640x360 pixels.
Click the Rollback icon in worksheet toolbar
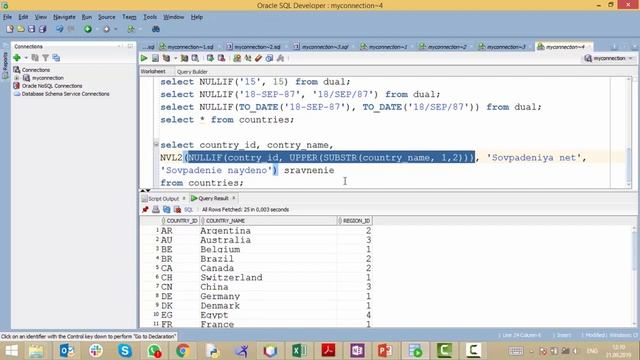pos(221,58)
